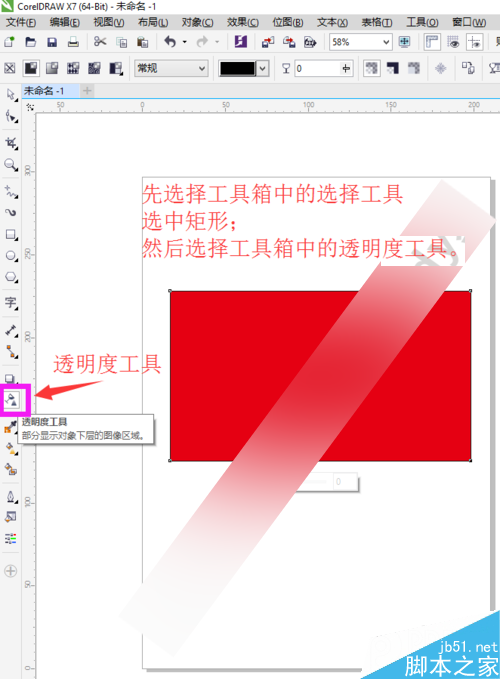Open the 文件(F) menu
Image resolution: width=500 pixels, height=679 pixels.
(x=21, y=22)
